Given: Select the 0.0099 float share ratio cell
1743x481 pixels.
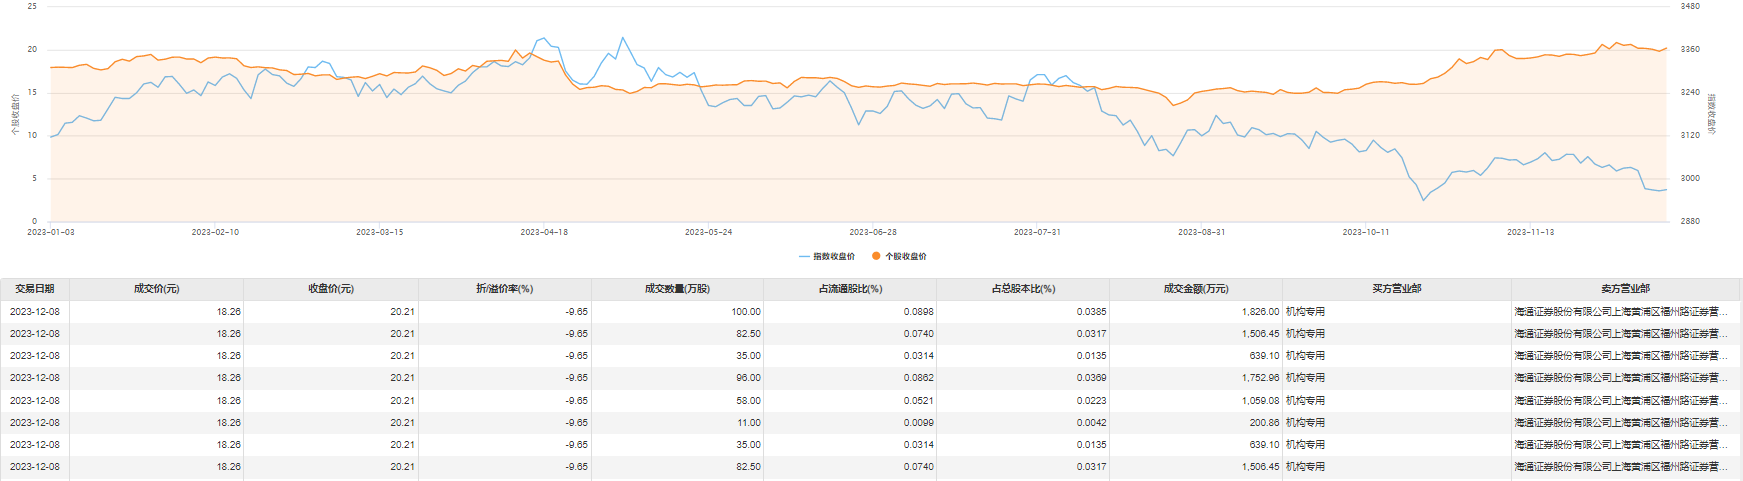Looking at the screenshot, I should [x=918, y=423].
